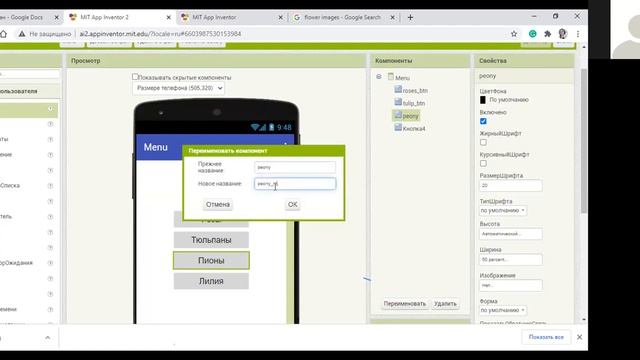The height and width of the screenshot is (360, 640).
Task: Select Кнопка4 in components tree
Action: [x=414, y=129]
